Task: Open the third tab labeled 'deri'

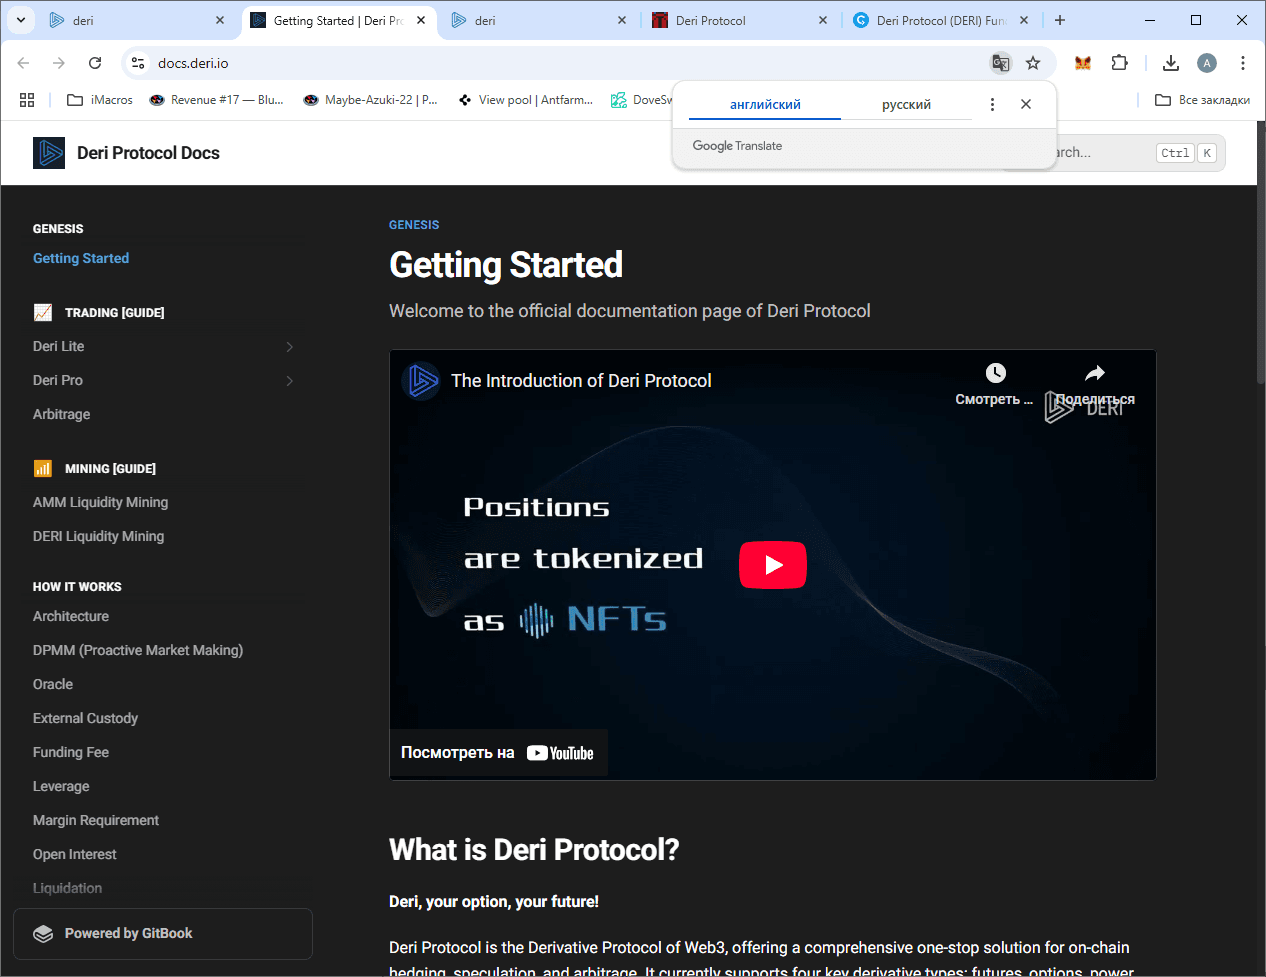Action: pos(539,20)
